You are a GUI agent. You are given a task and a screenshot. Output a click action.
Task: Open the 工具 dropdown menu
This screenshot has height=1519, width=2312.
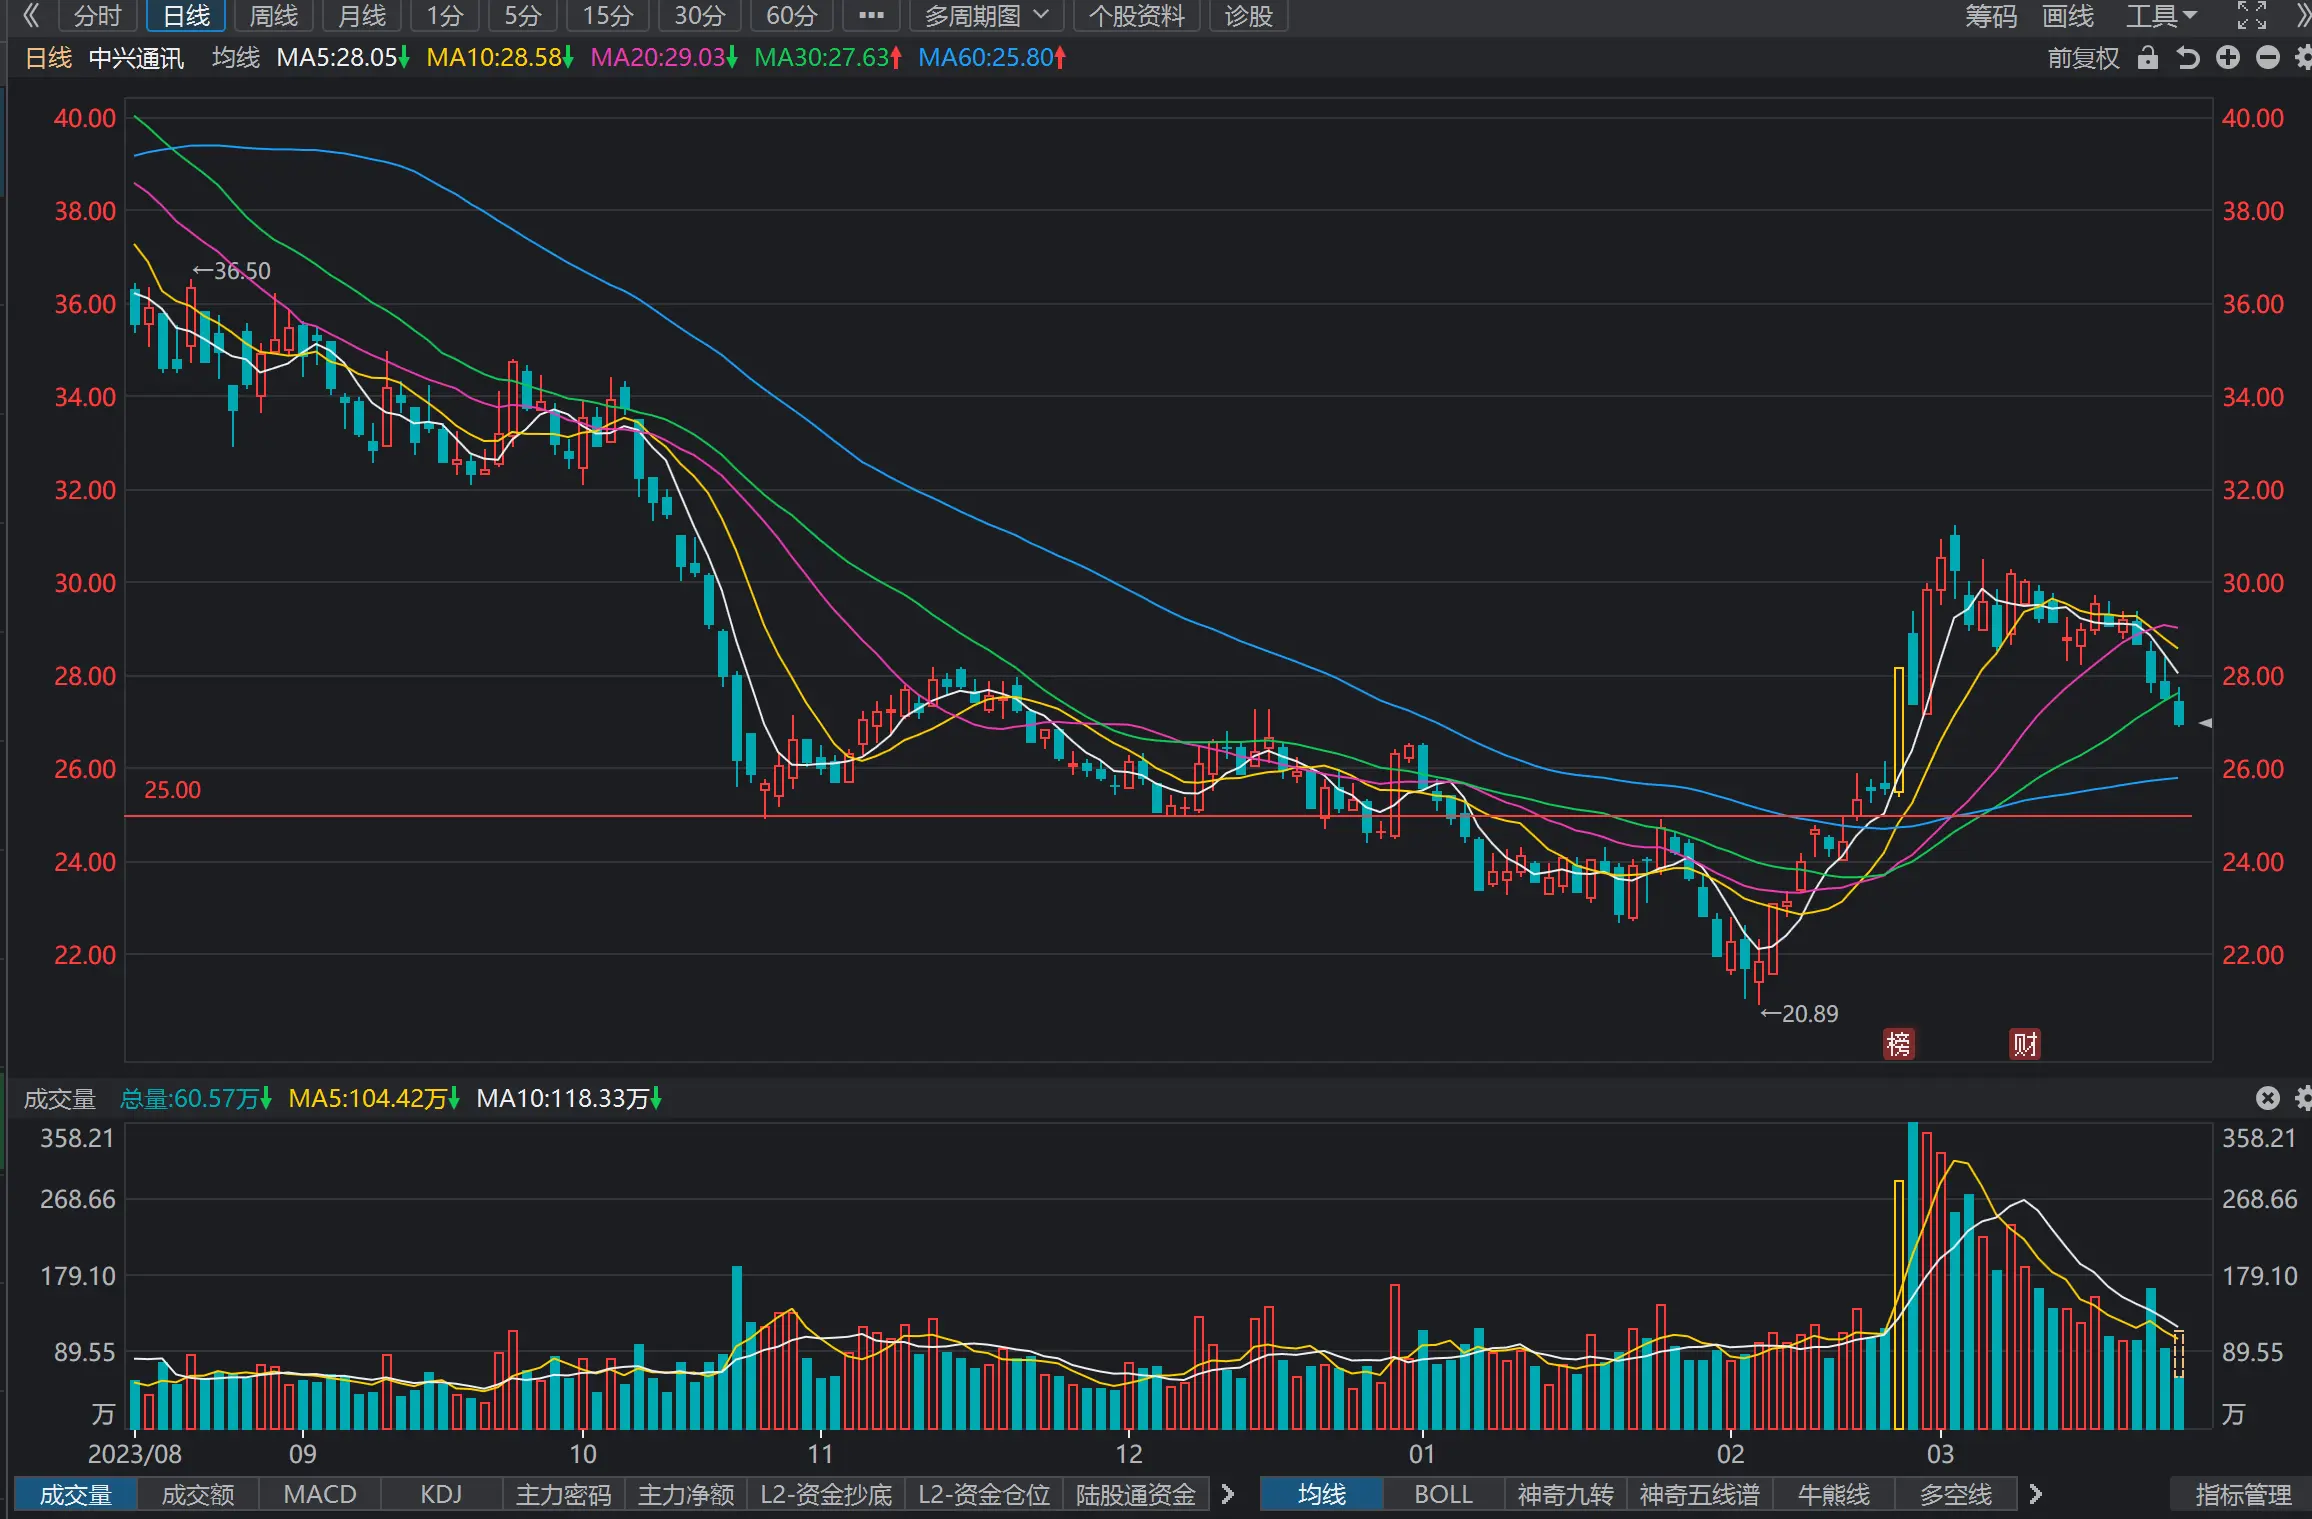[x=2161, y=16]
